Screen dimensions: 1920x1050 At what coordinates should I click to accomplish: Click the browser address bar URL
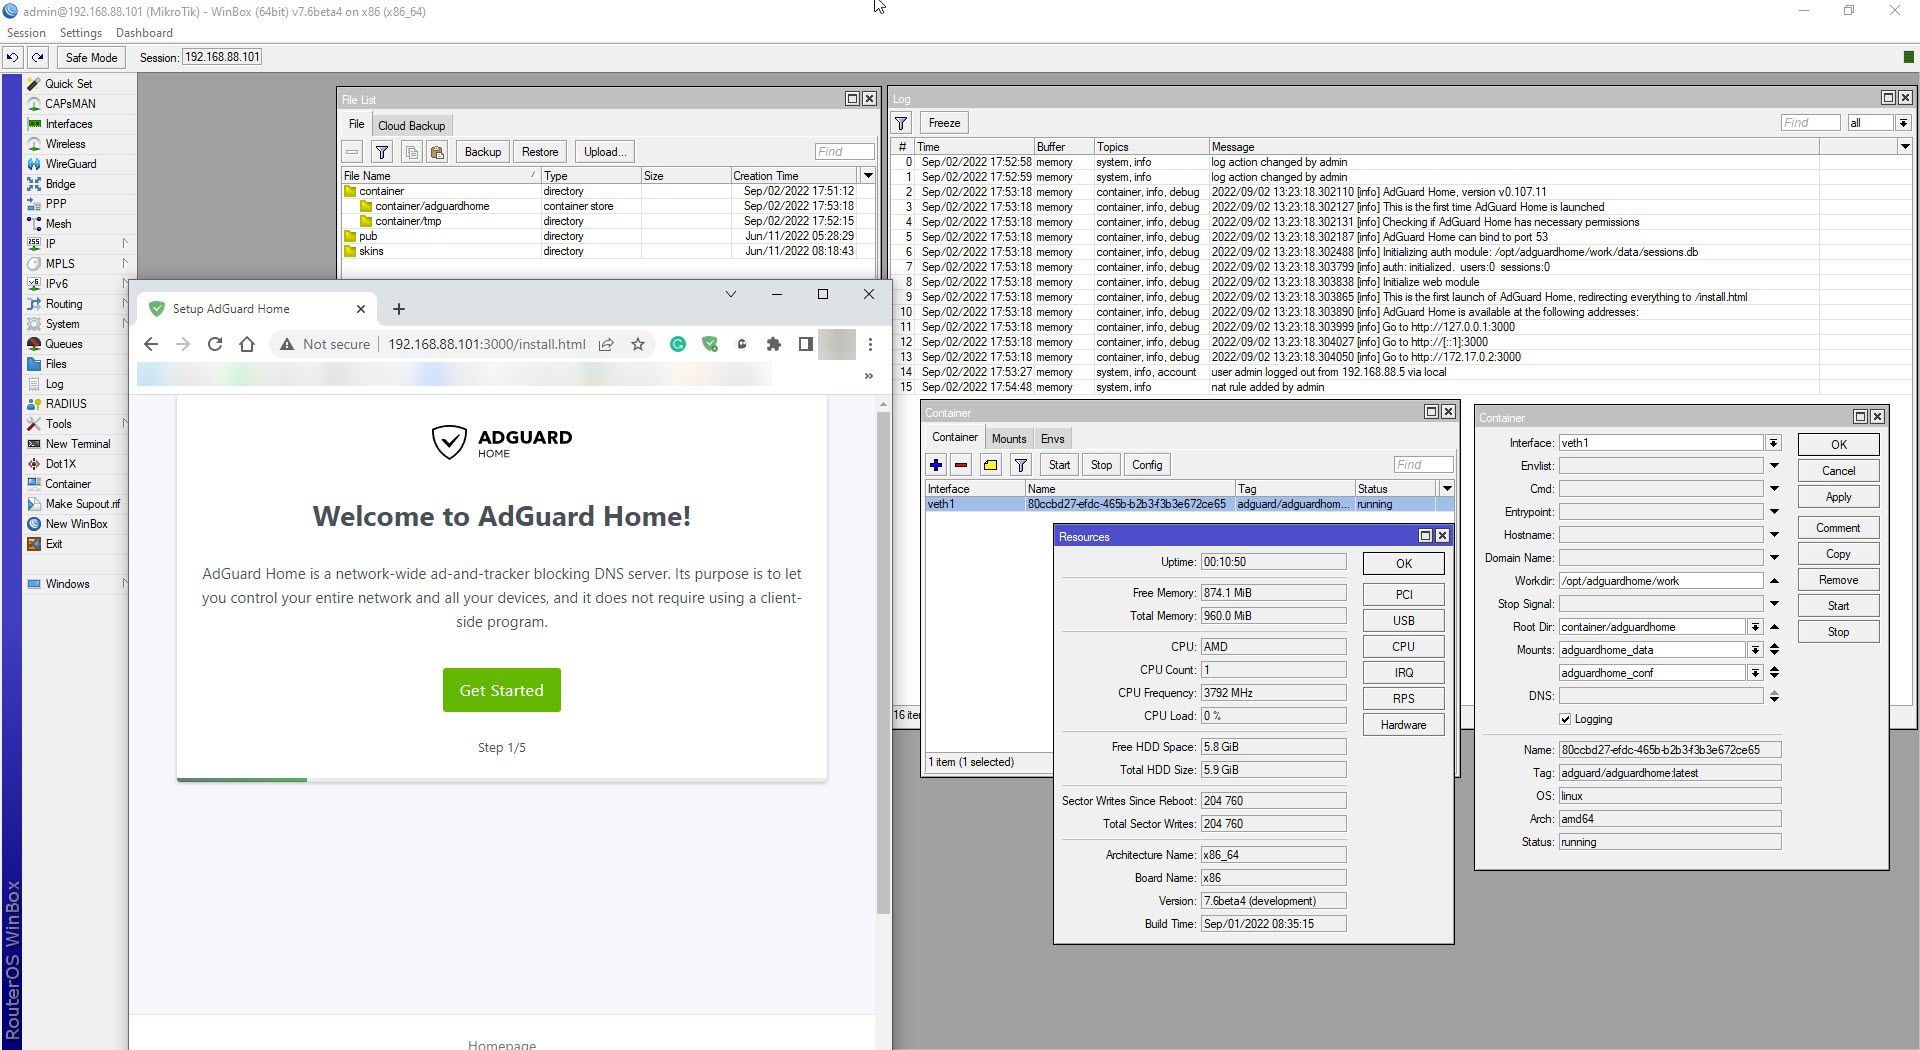pos(487,344)
